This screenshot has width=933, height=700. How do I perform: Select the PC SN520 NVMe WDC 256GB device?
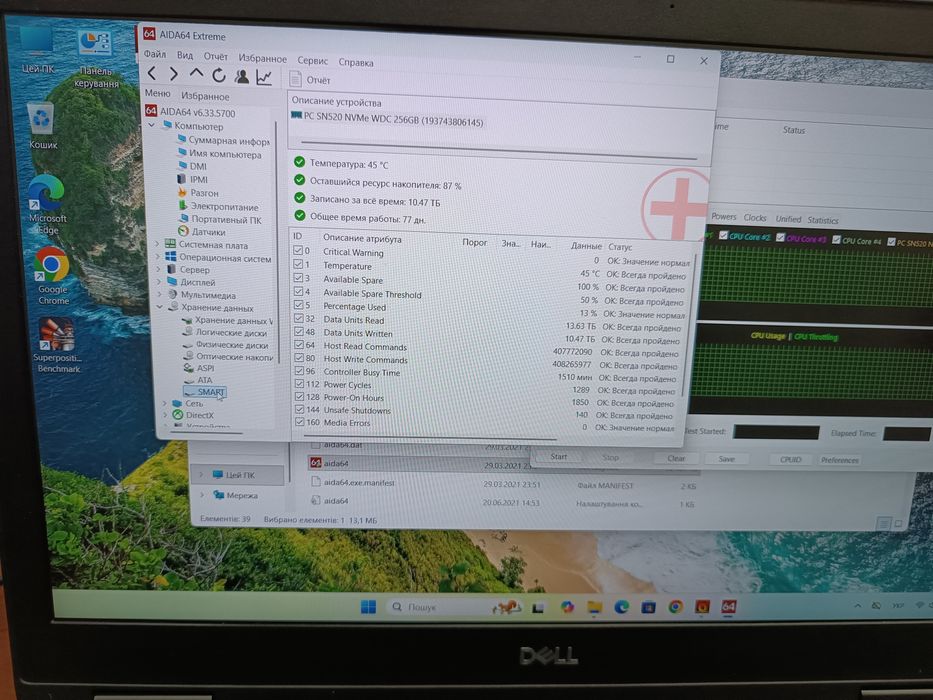point(387,119)
